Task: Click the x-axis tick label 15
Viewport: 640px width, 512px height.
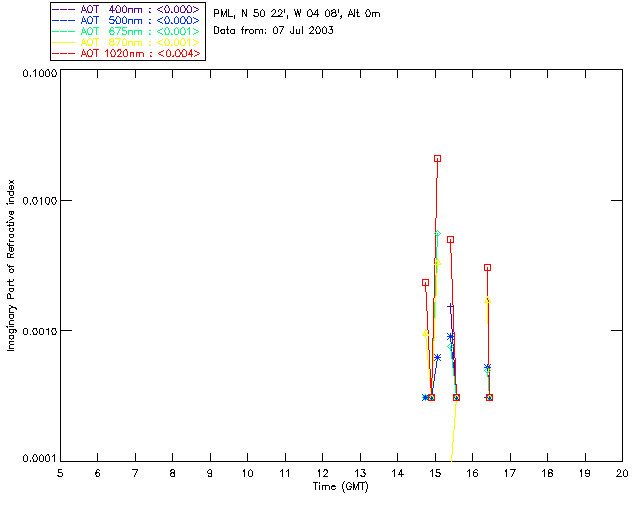Action: click(x=435, y=473)
